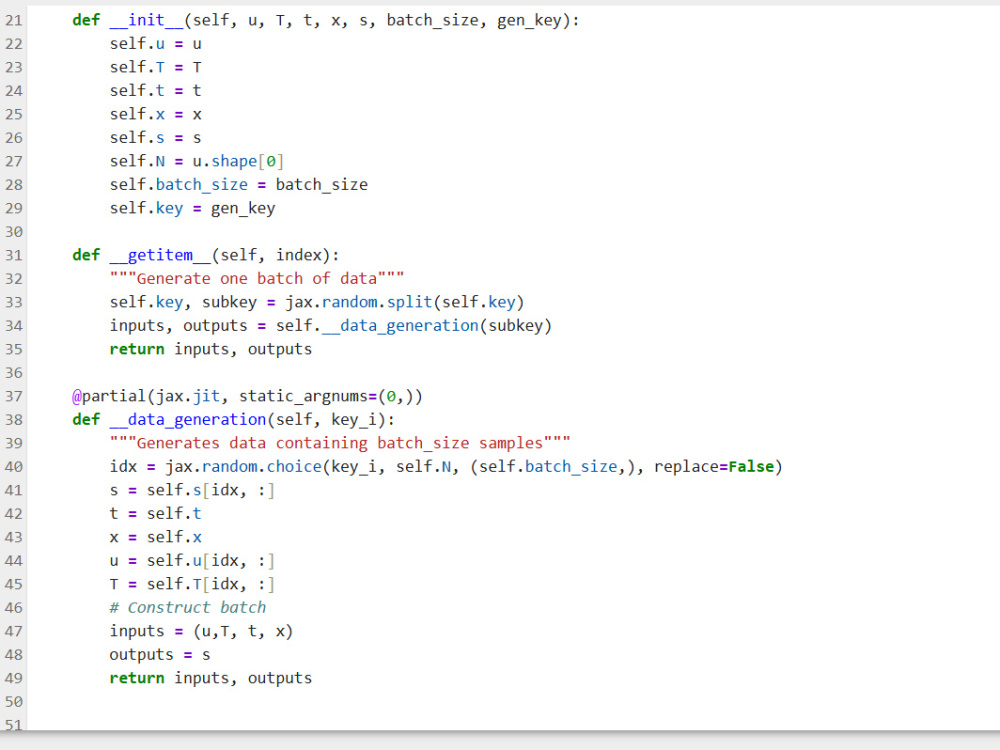Viewport: 1000px width, 750px height.
Task: Click 'self.key = gen_key' on line 29
Action: tap(192, 209)
